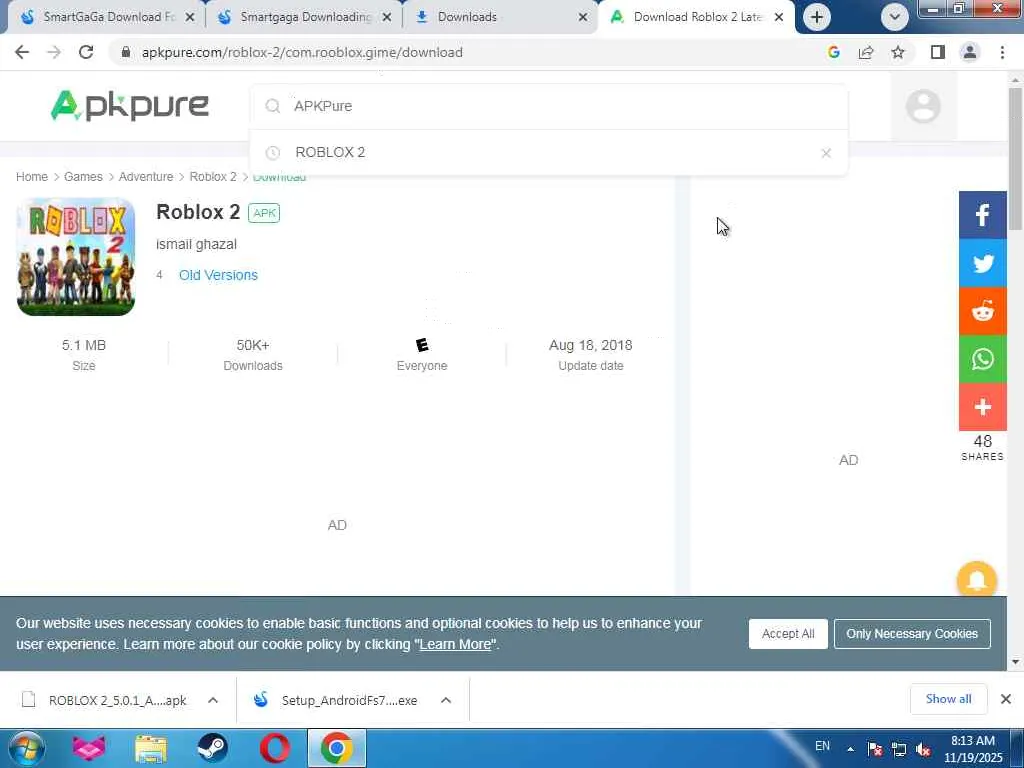Open the Google icon in address bar
Viewport: 1024px width, 768px height.
833,52
